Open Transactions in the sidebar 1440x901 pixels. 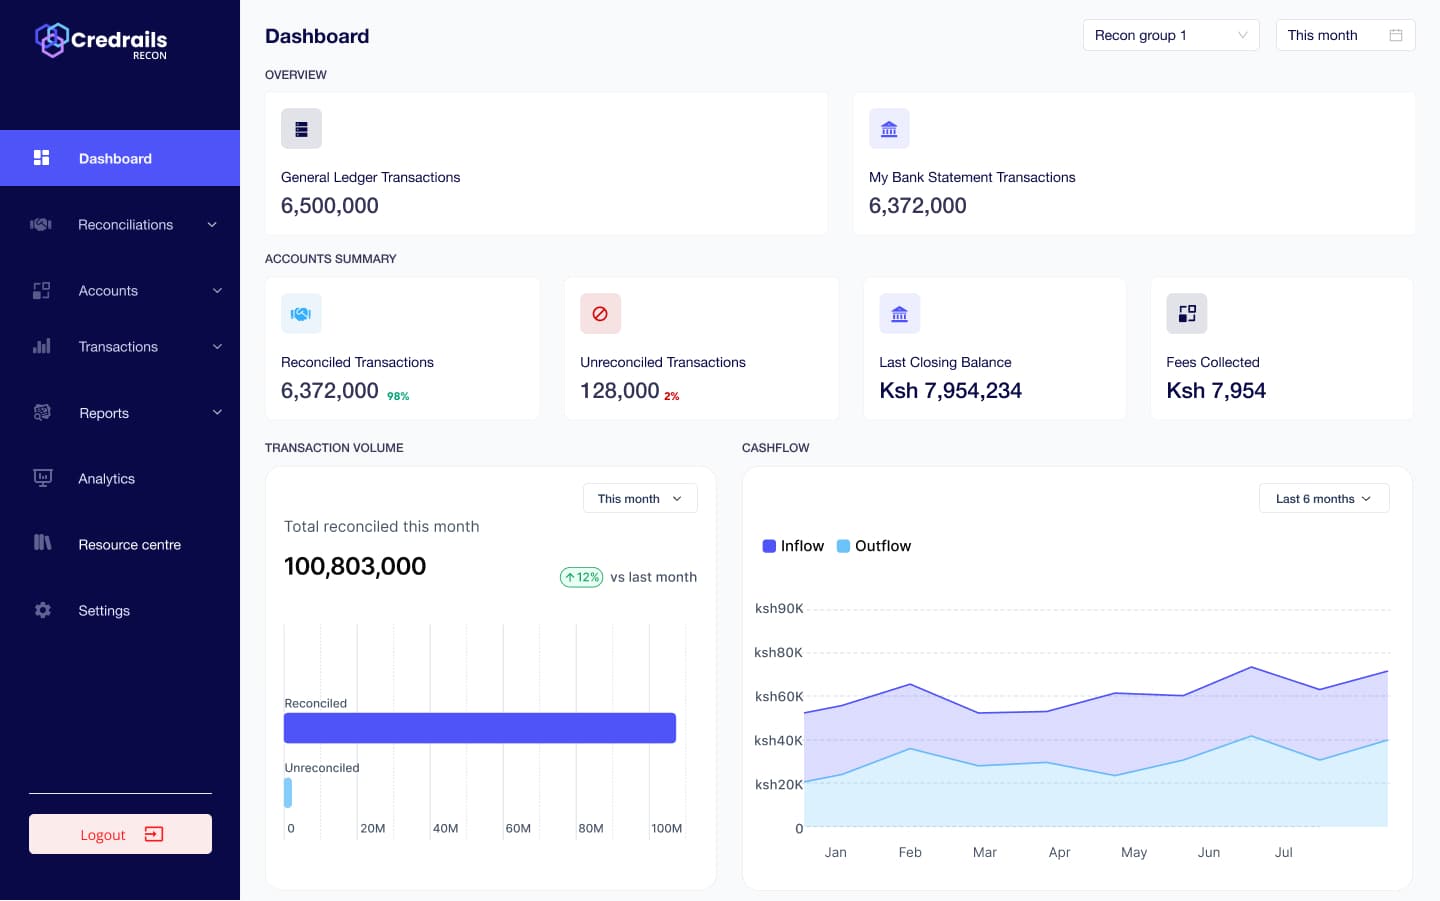click(x=120, y=347)
